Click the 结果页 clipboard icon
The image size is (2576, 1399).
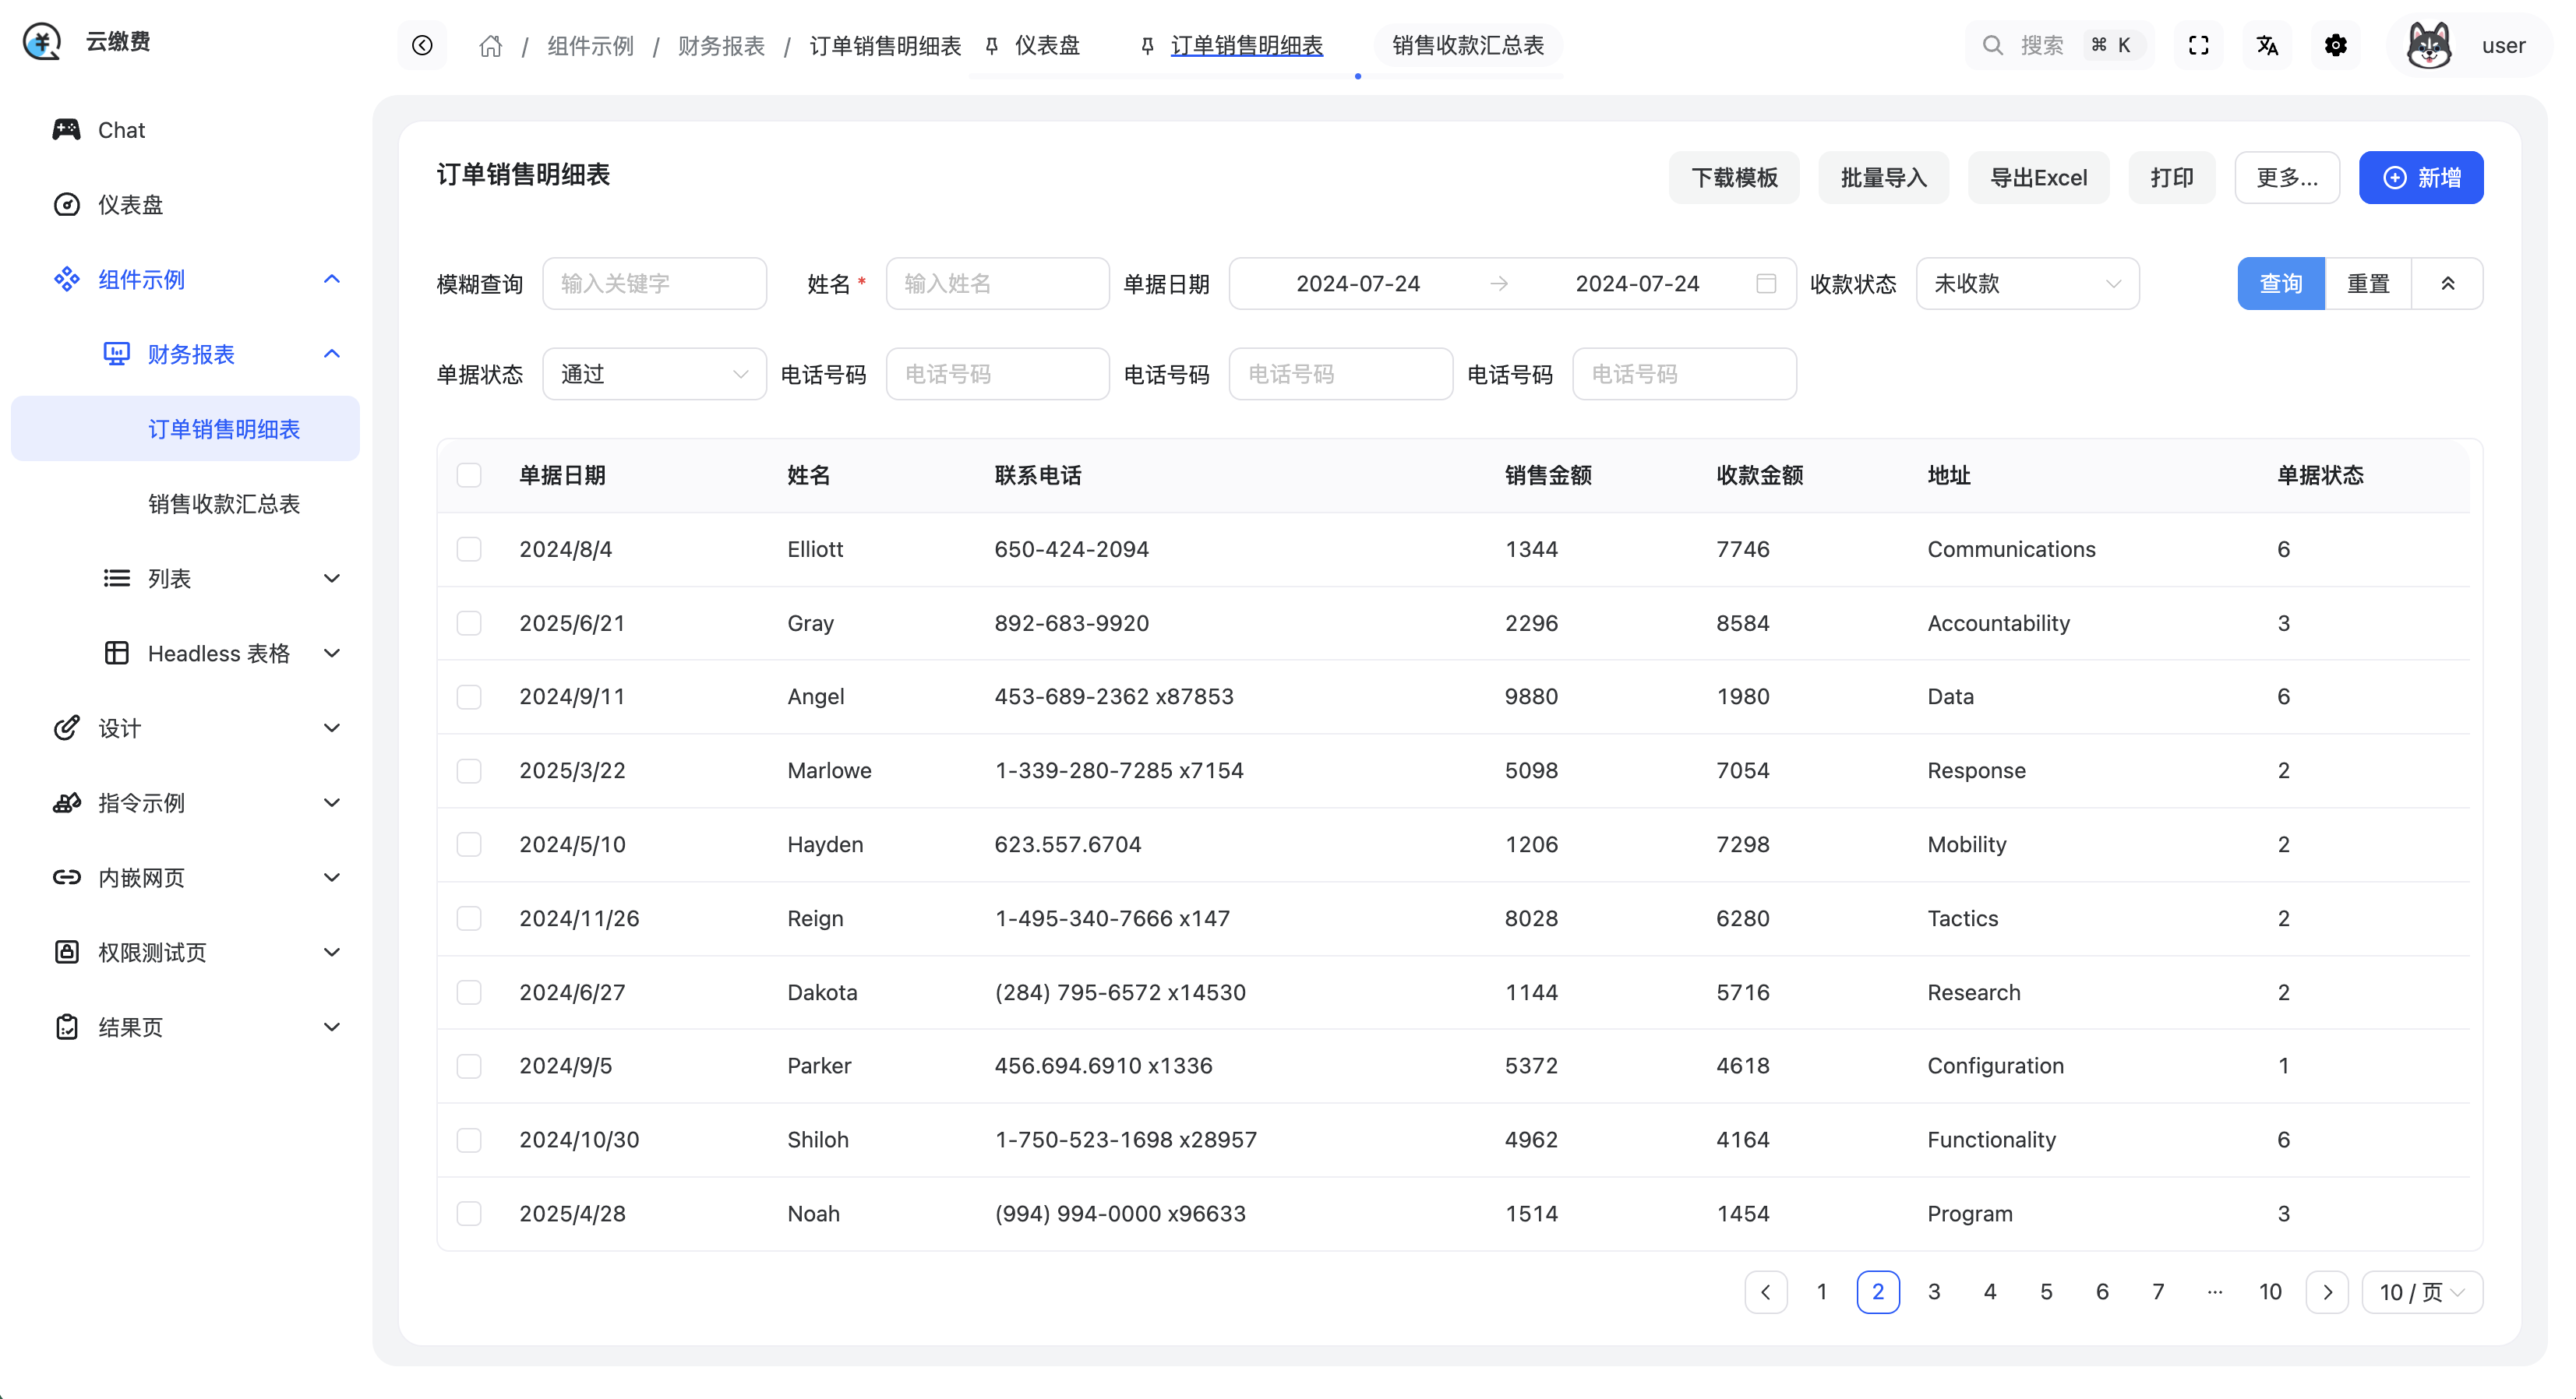click(66, 1027)
